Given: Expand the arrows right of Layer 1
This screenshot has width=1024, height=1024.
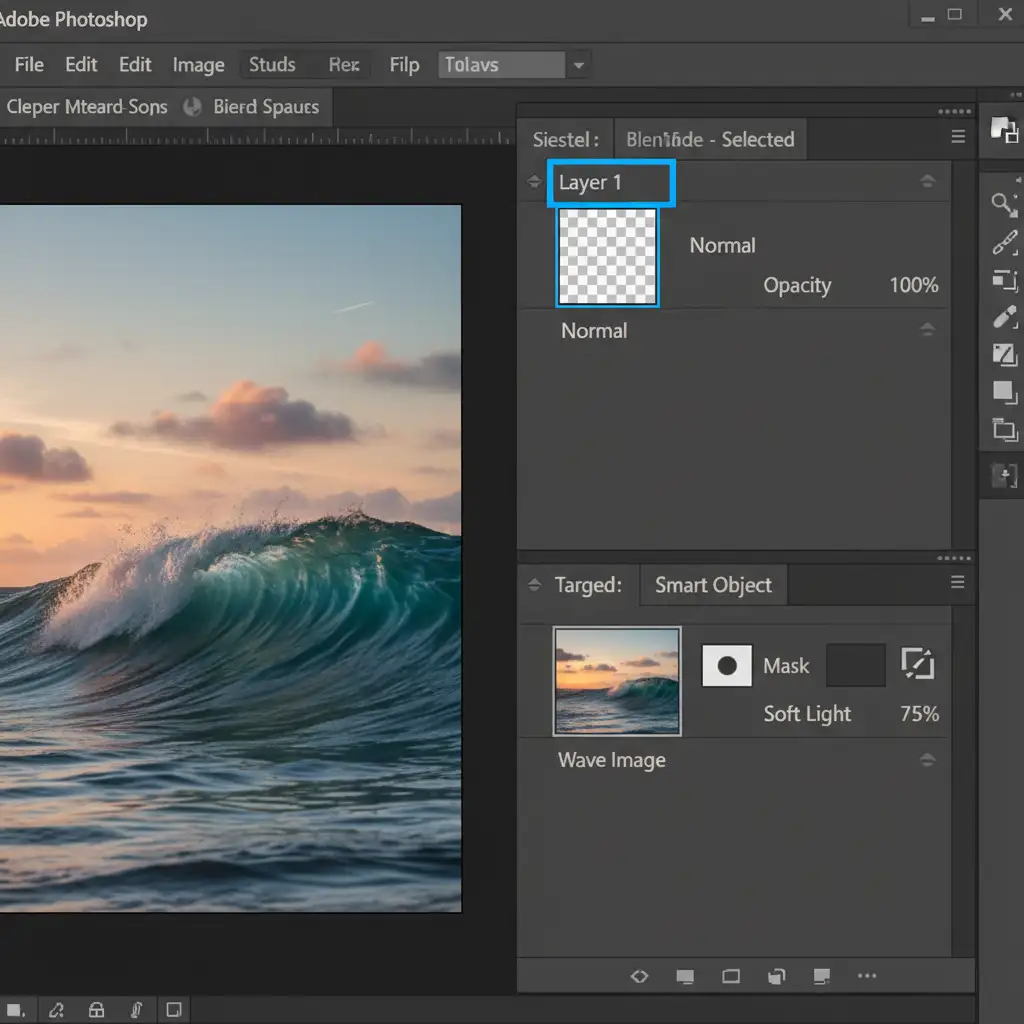Looking at the screenshot, I should [x=927, y=181].
